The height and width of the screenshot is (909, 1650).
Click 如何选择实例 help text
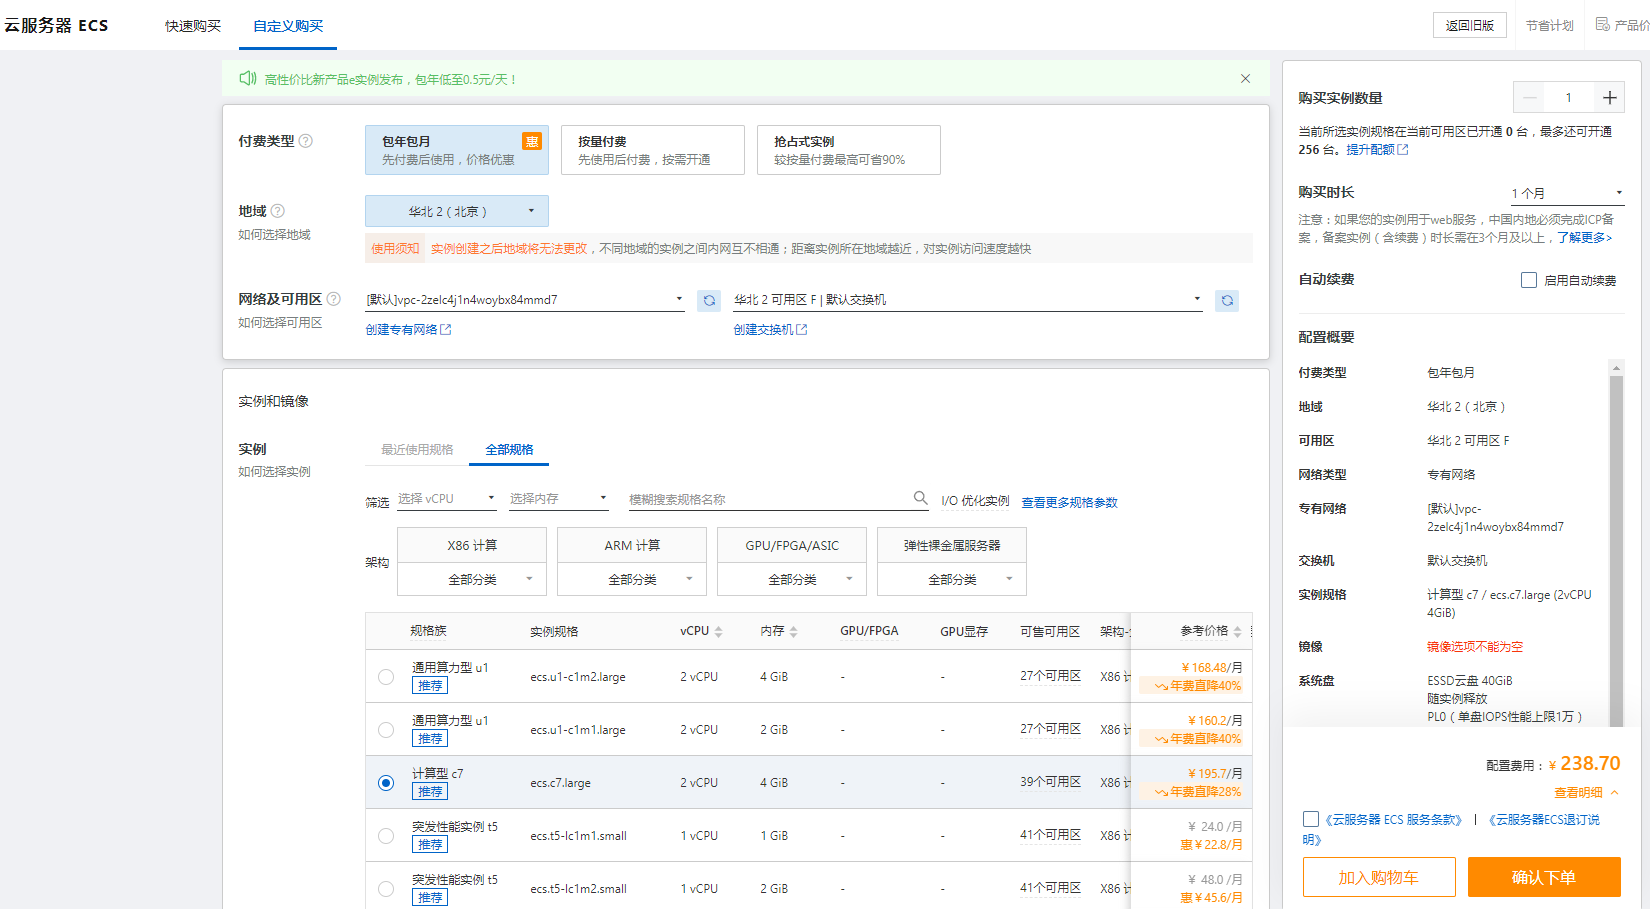[x=274, y=472]
